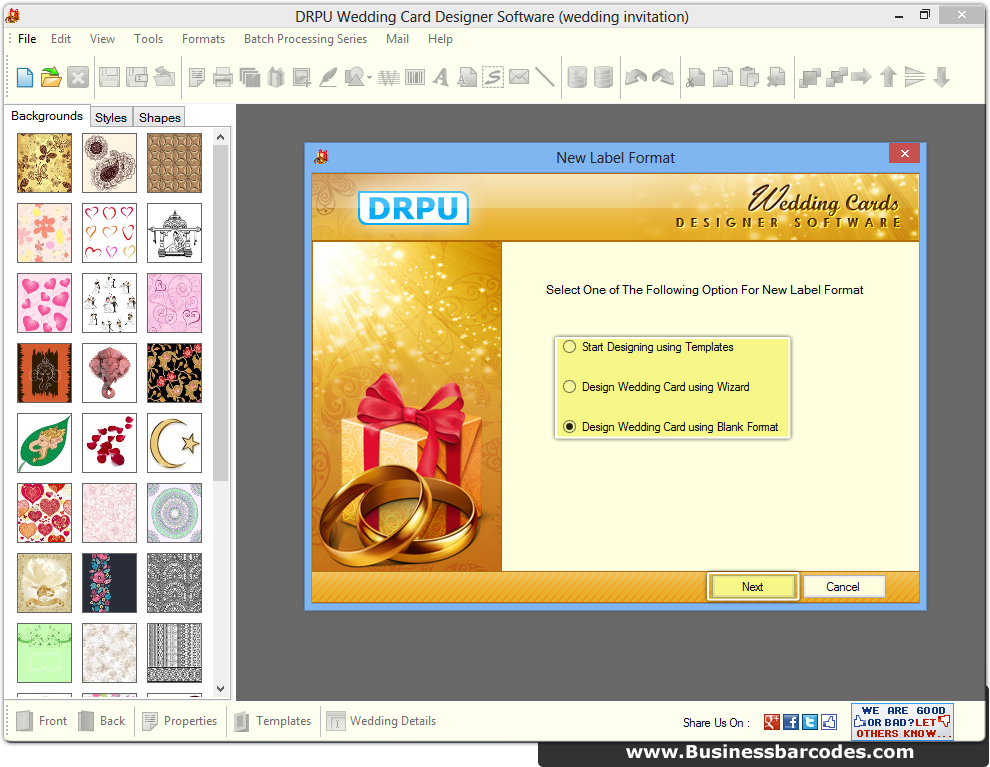Select the signature S tool icon
This screenshot has height=767, width=990.
493,78
